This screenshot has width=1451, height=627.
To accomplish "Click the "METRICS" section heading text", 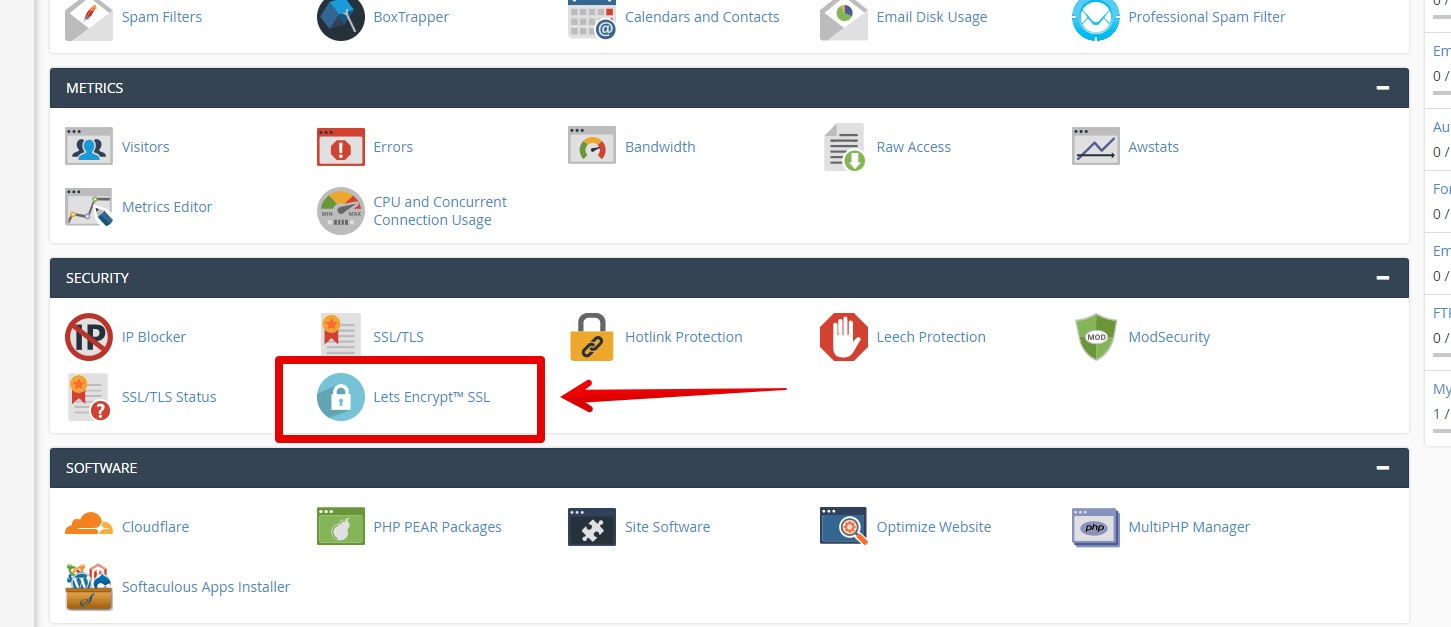I will 95,88.
